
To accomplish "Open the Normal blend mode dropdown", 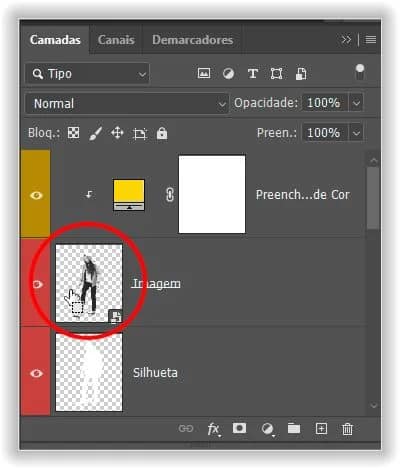I will [x=127, y=103].
